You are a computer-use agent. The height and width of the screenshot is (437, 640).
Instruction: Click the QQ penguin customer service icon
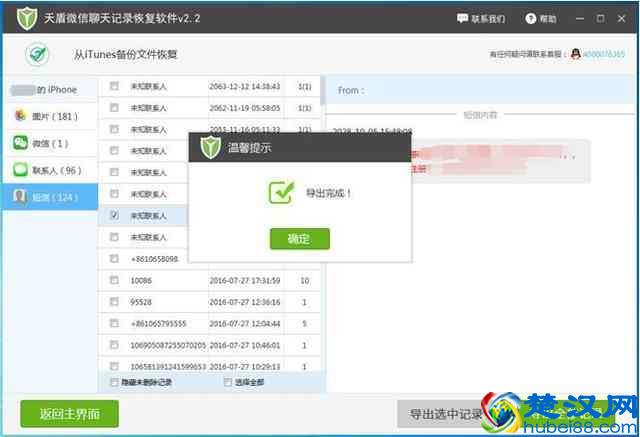(576, 54)
